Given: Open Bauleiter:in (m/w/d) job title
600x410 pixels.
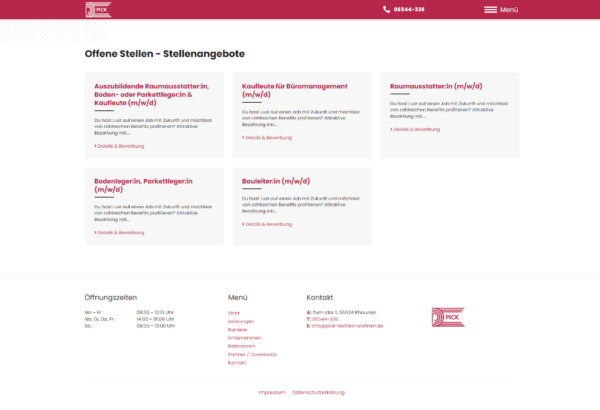Looking at the screenshot, I should 276,181.
